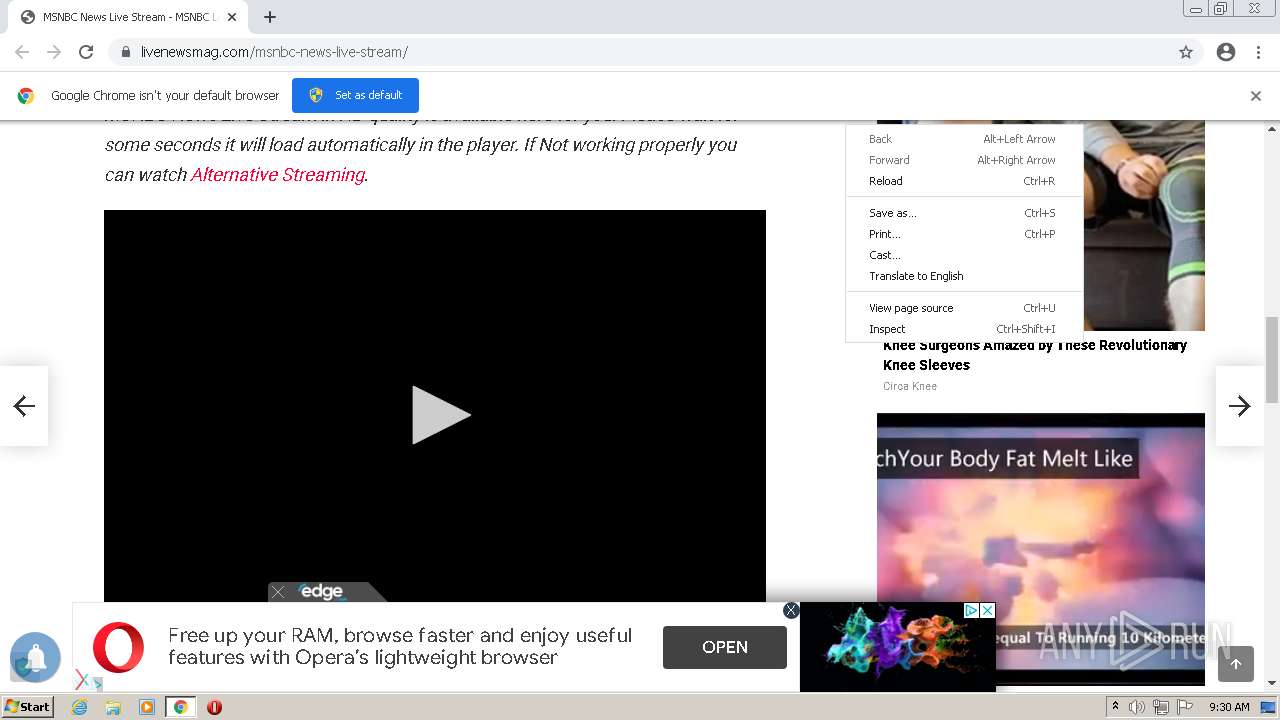Open media player taskbar icon
Screen dimensions: 1280x720
coord(147,707)
